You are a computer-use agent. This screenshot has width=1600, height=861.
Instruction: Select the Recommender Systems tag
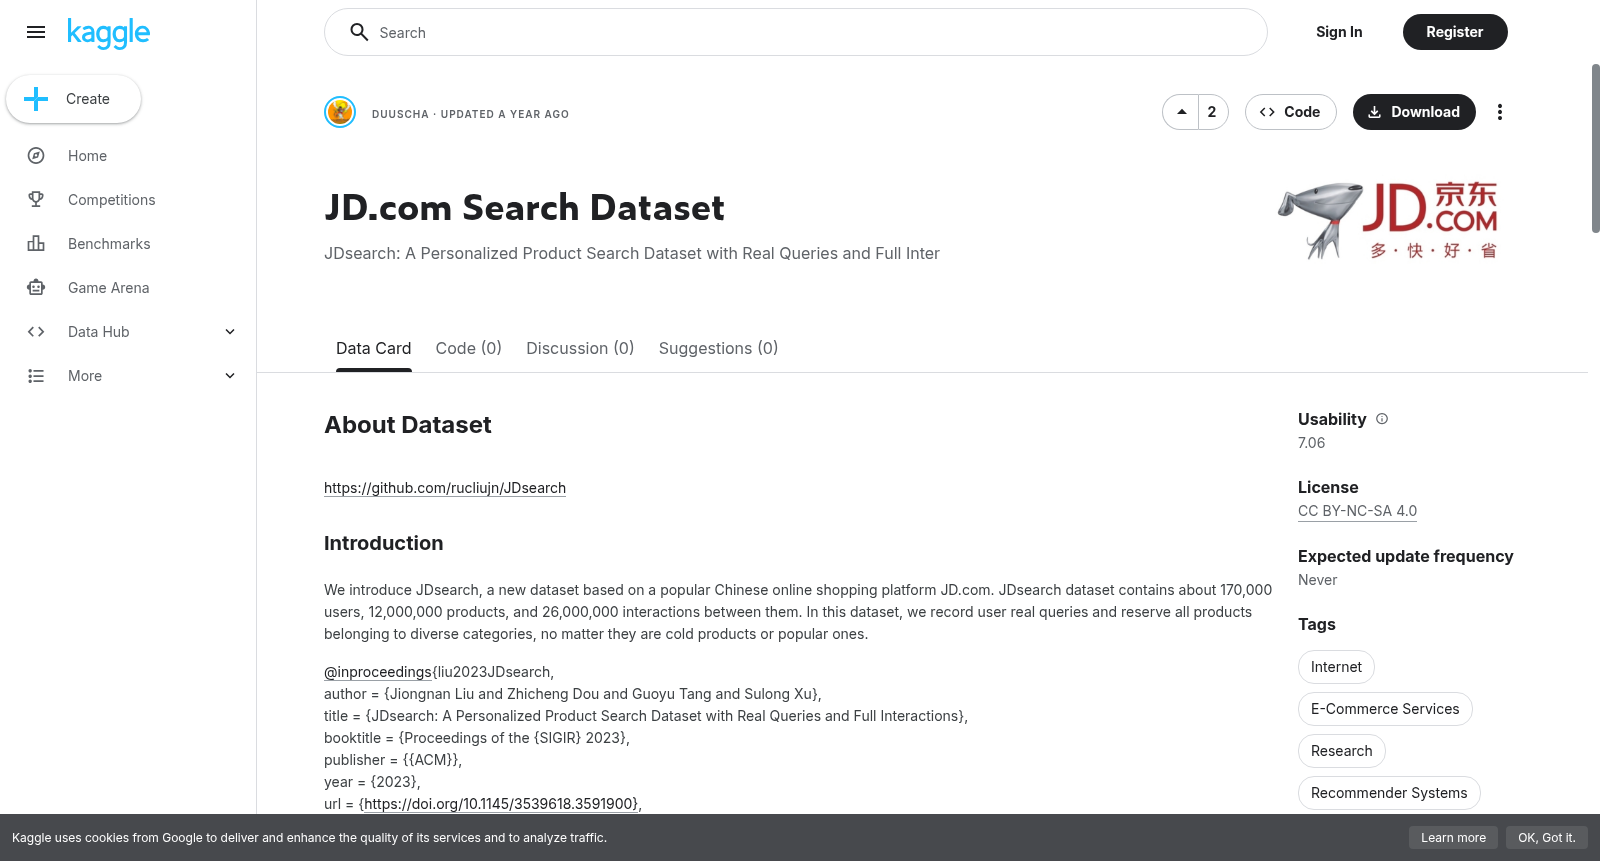point(1389,793)
